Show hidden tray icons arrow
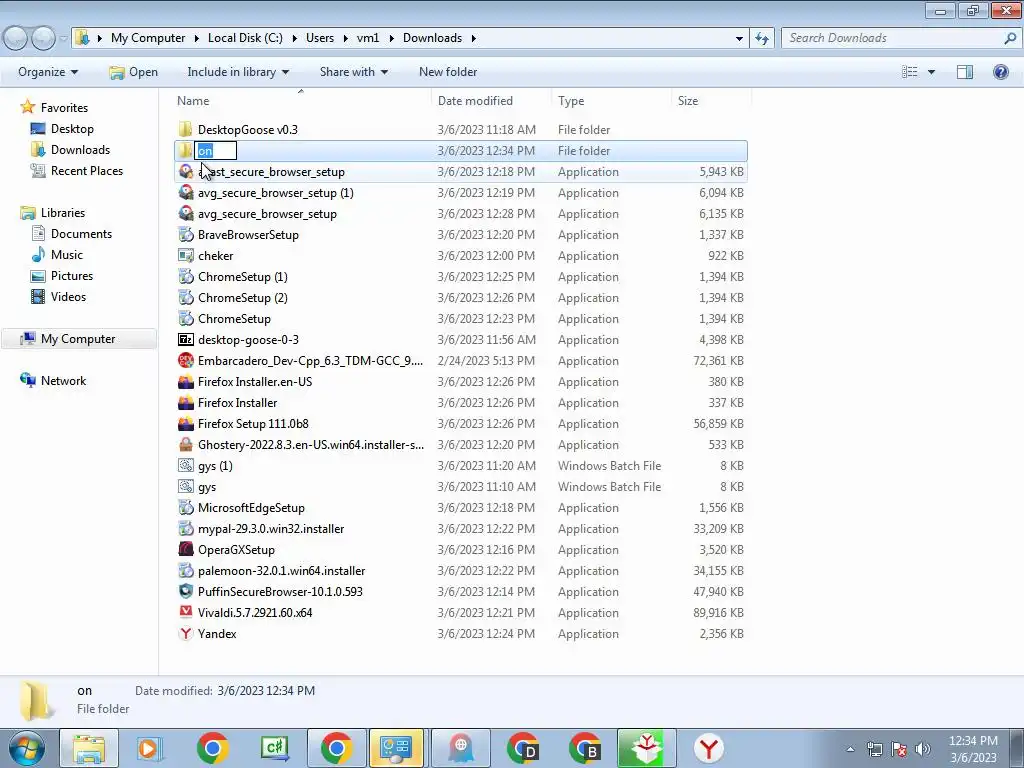Image resolution: width=1024 pixels, height=768 pixels. coord(850,749)
